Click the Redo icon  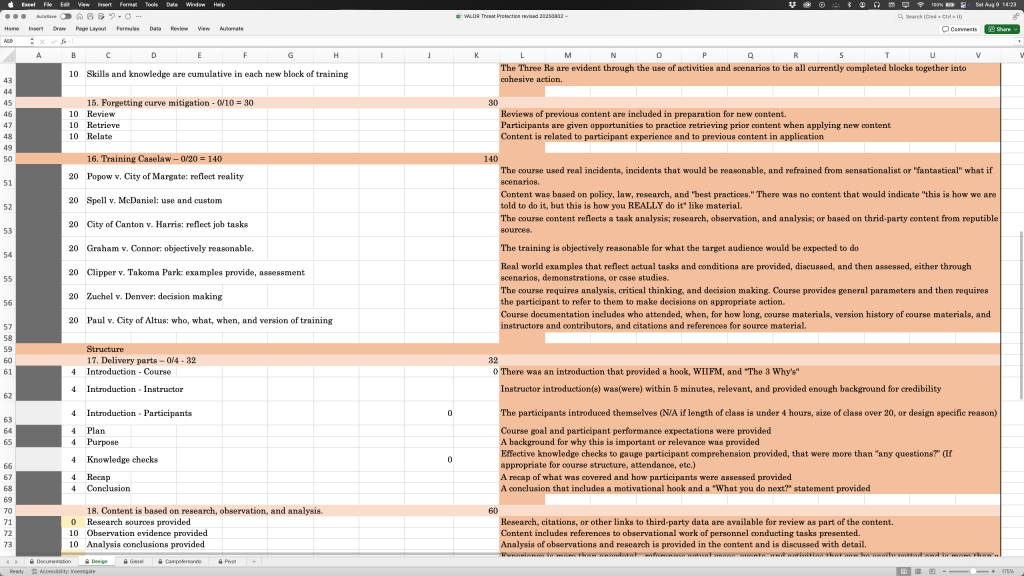[x=128, y=16]
